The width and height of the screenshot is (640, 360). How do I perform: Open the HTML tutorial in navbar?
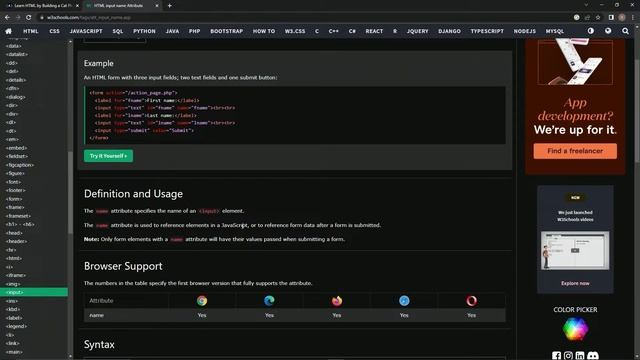[31, 31]
